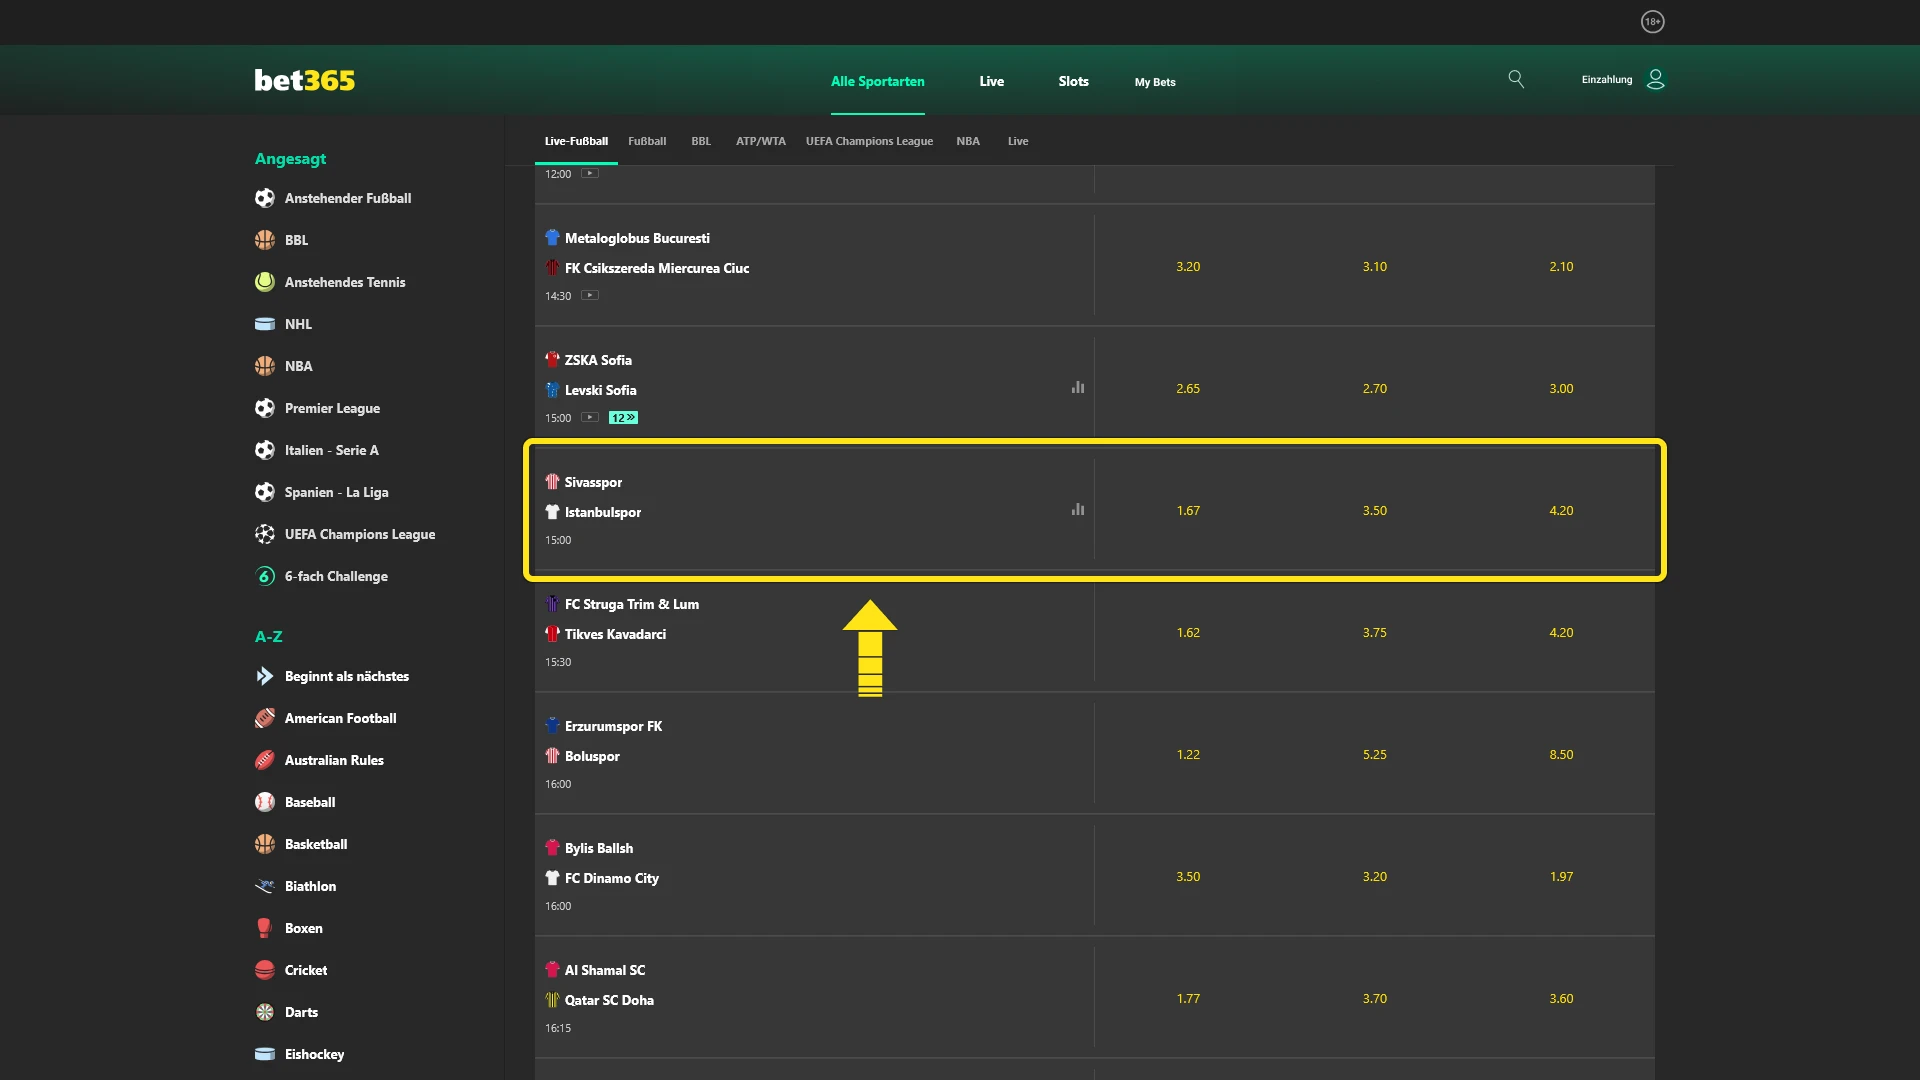Play the video icon next to 12:00
The width and height of the screenshot is (1920, 1080).
tap(590, 173)
